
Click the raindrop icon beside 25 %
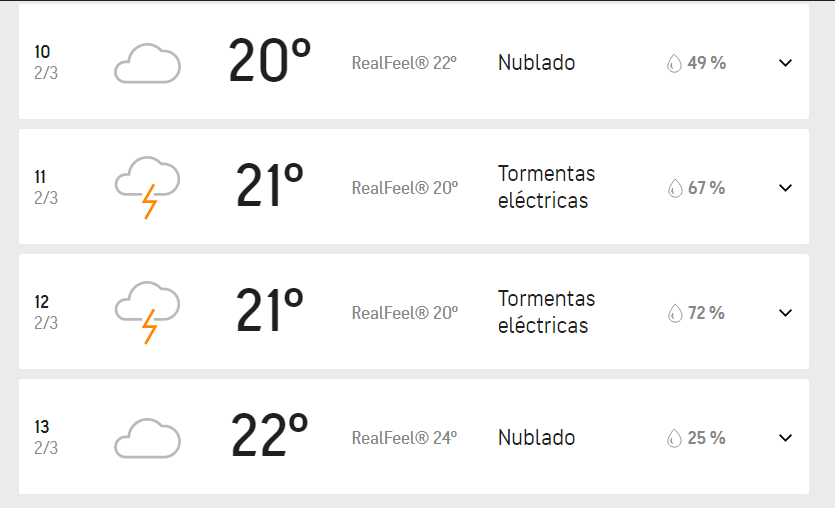[x=674, y=438]
